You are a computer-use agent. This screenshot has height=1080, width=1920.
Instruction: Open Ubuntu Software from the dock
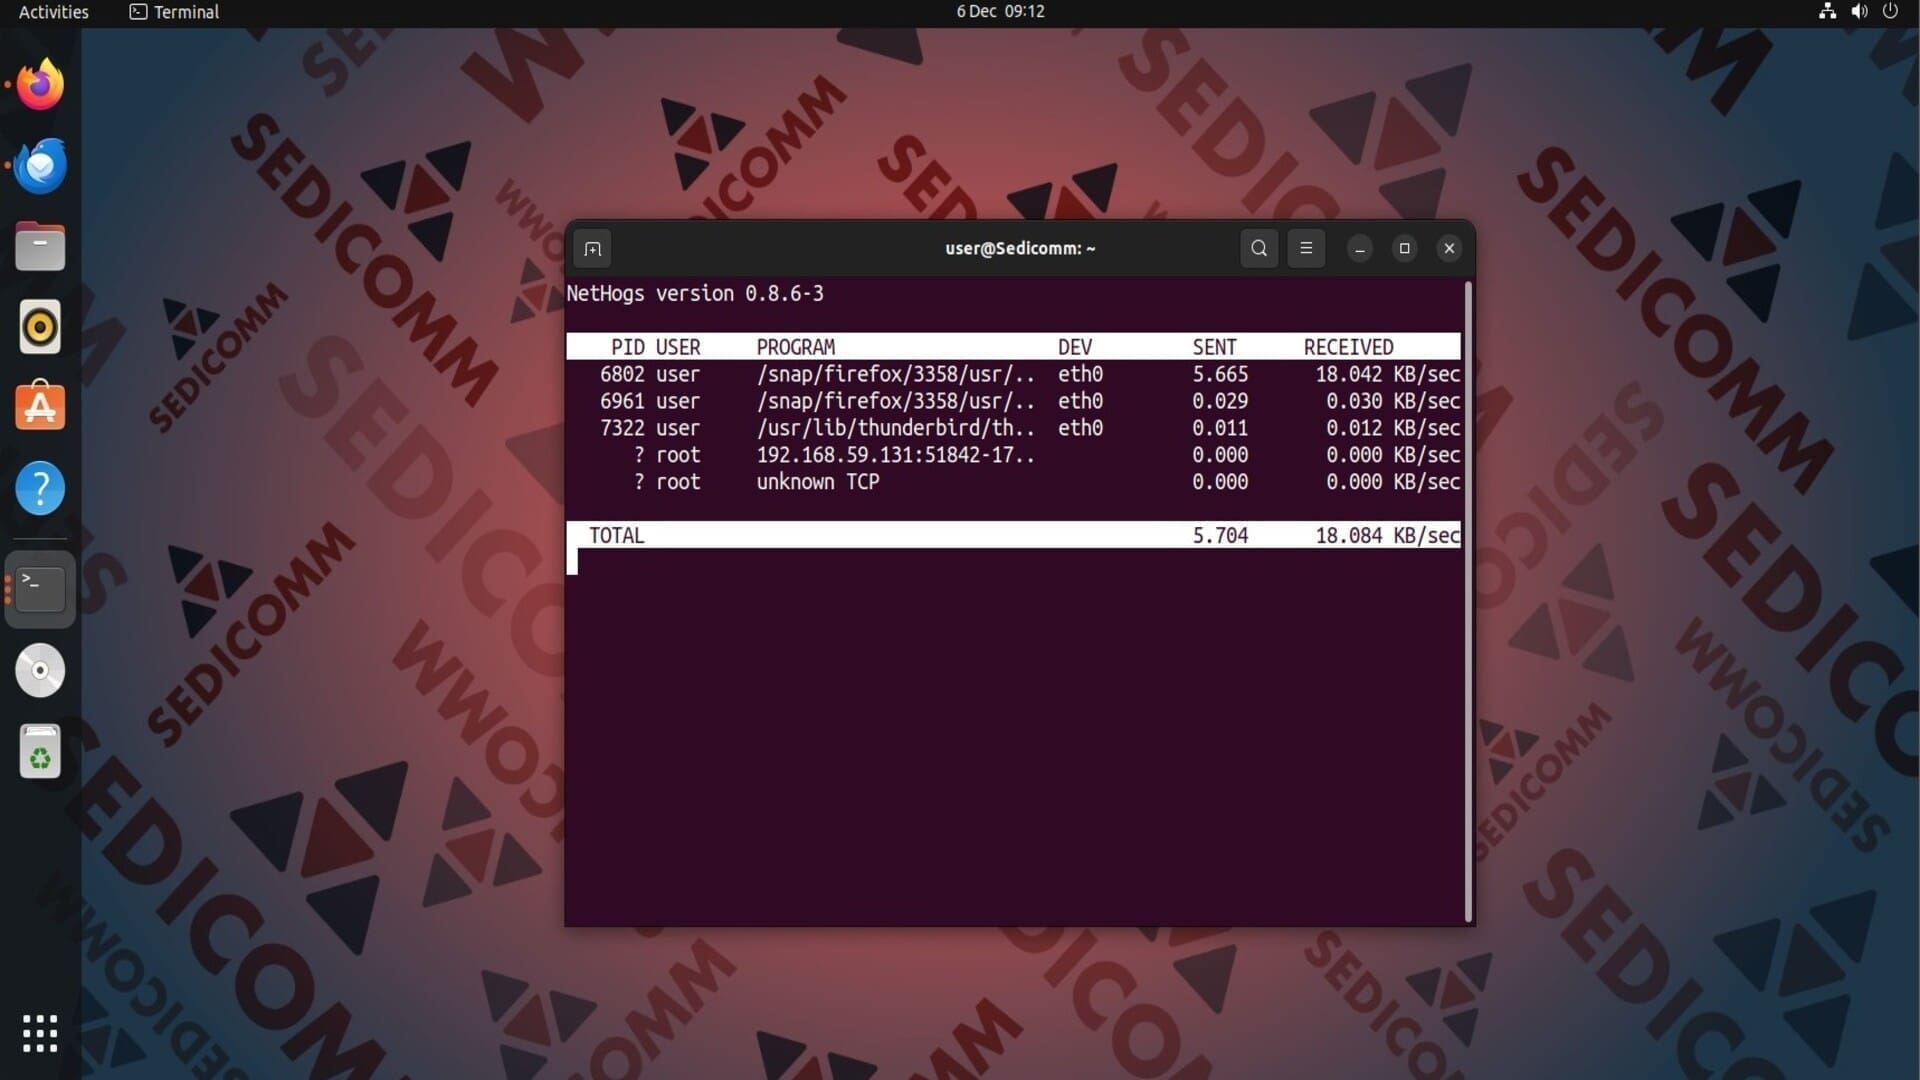pyautogui.click(x=40, y=406)
